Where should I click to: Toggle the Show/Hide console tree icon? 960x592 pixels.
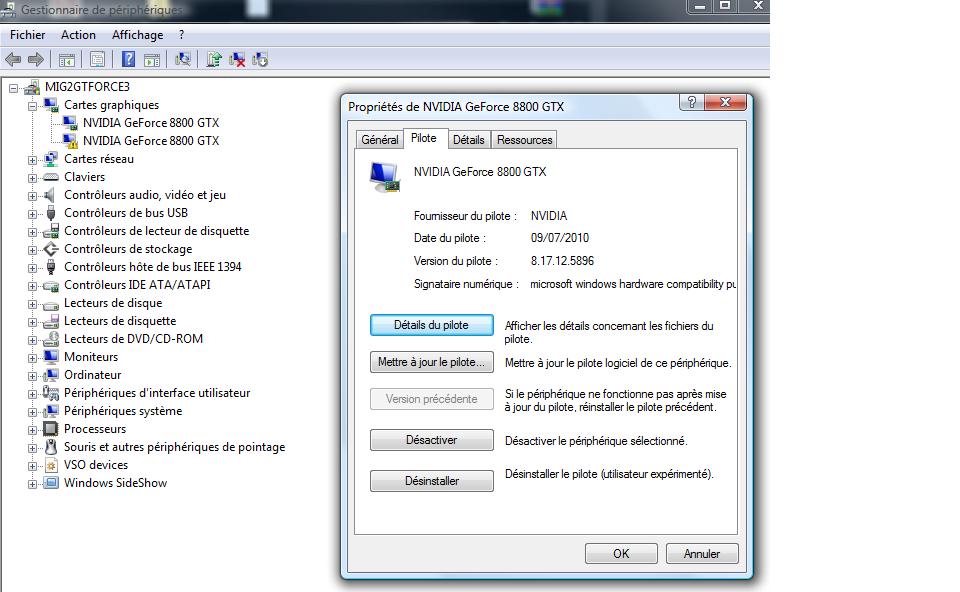67,60
